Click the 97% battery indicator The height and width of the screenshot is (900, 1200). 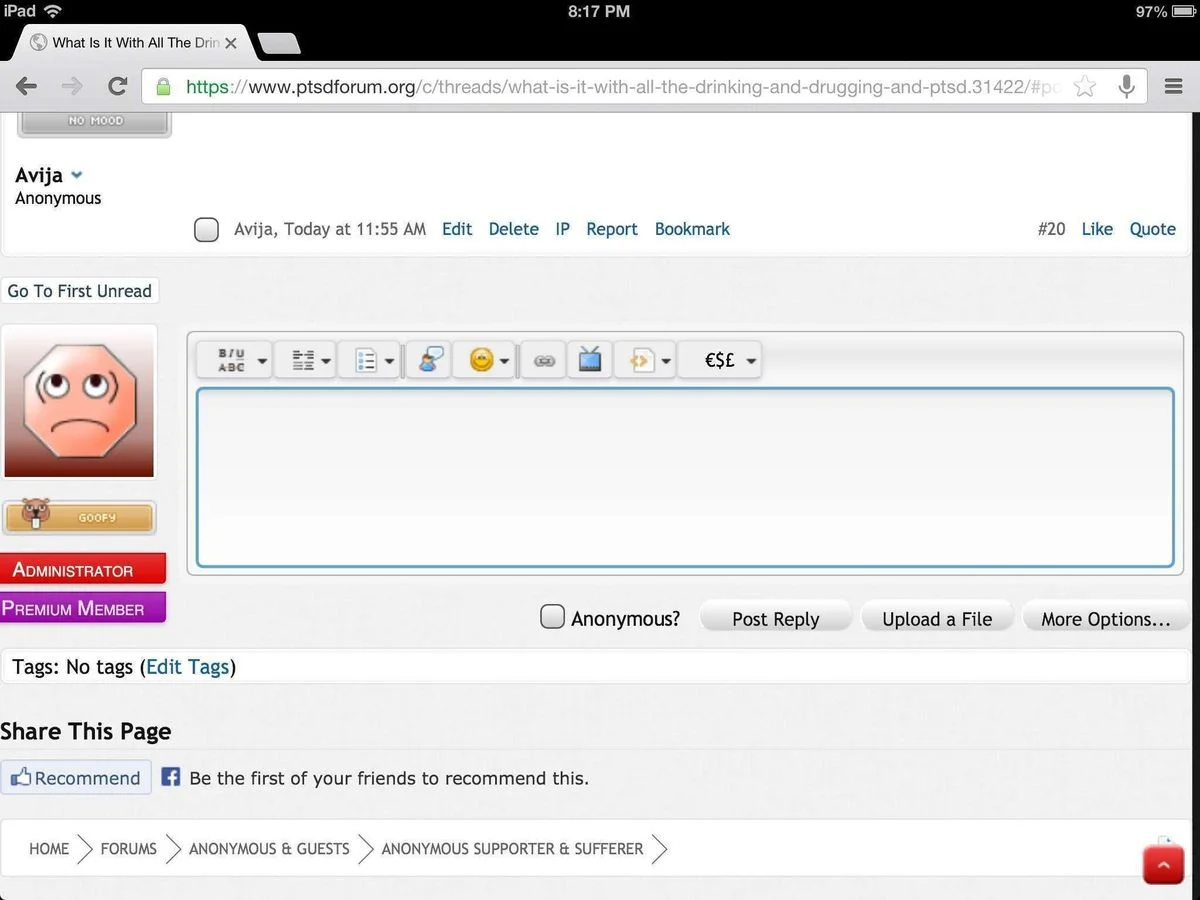(x=1165, y=12)
